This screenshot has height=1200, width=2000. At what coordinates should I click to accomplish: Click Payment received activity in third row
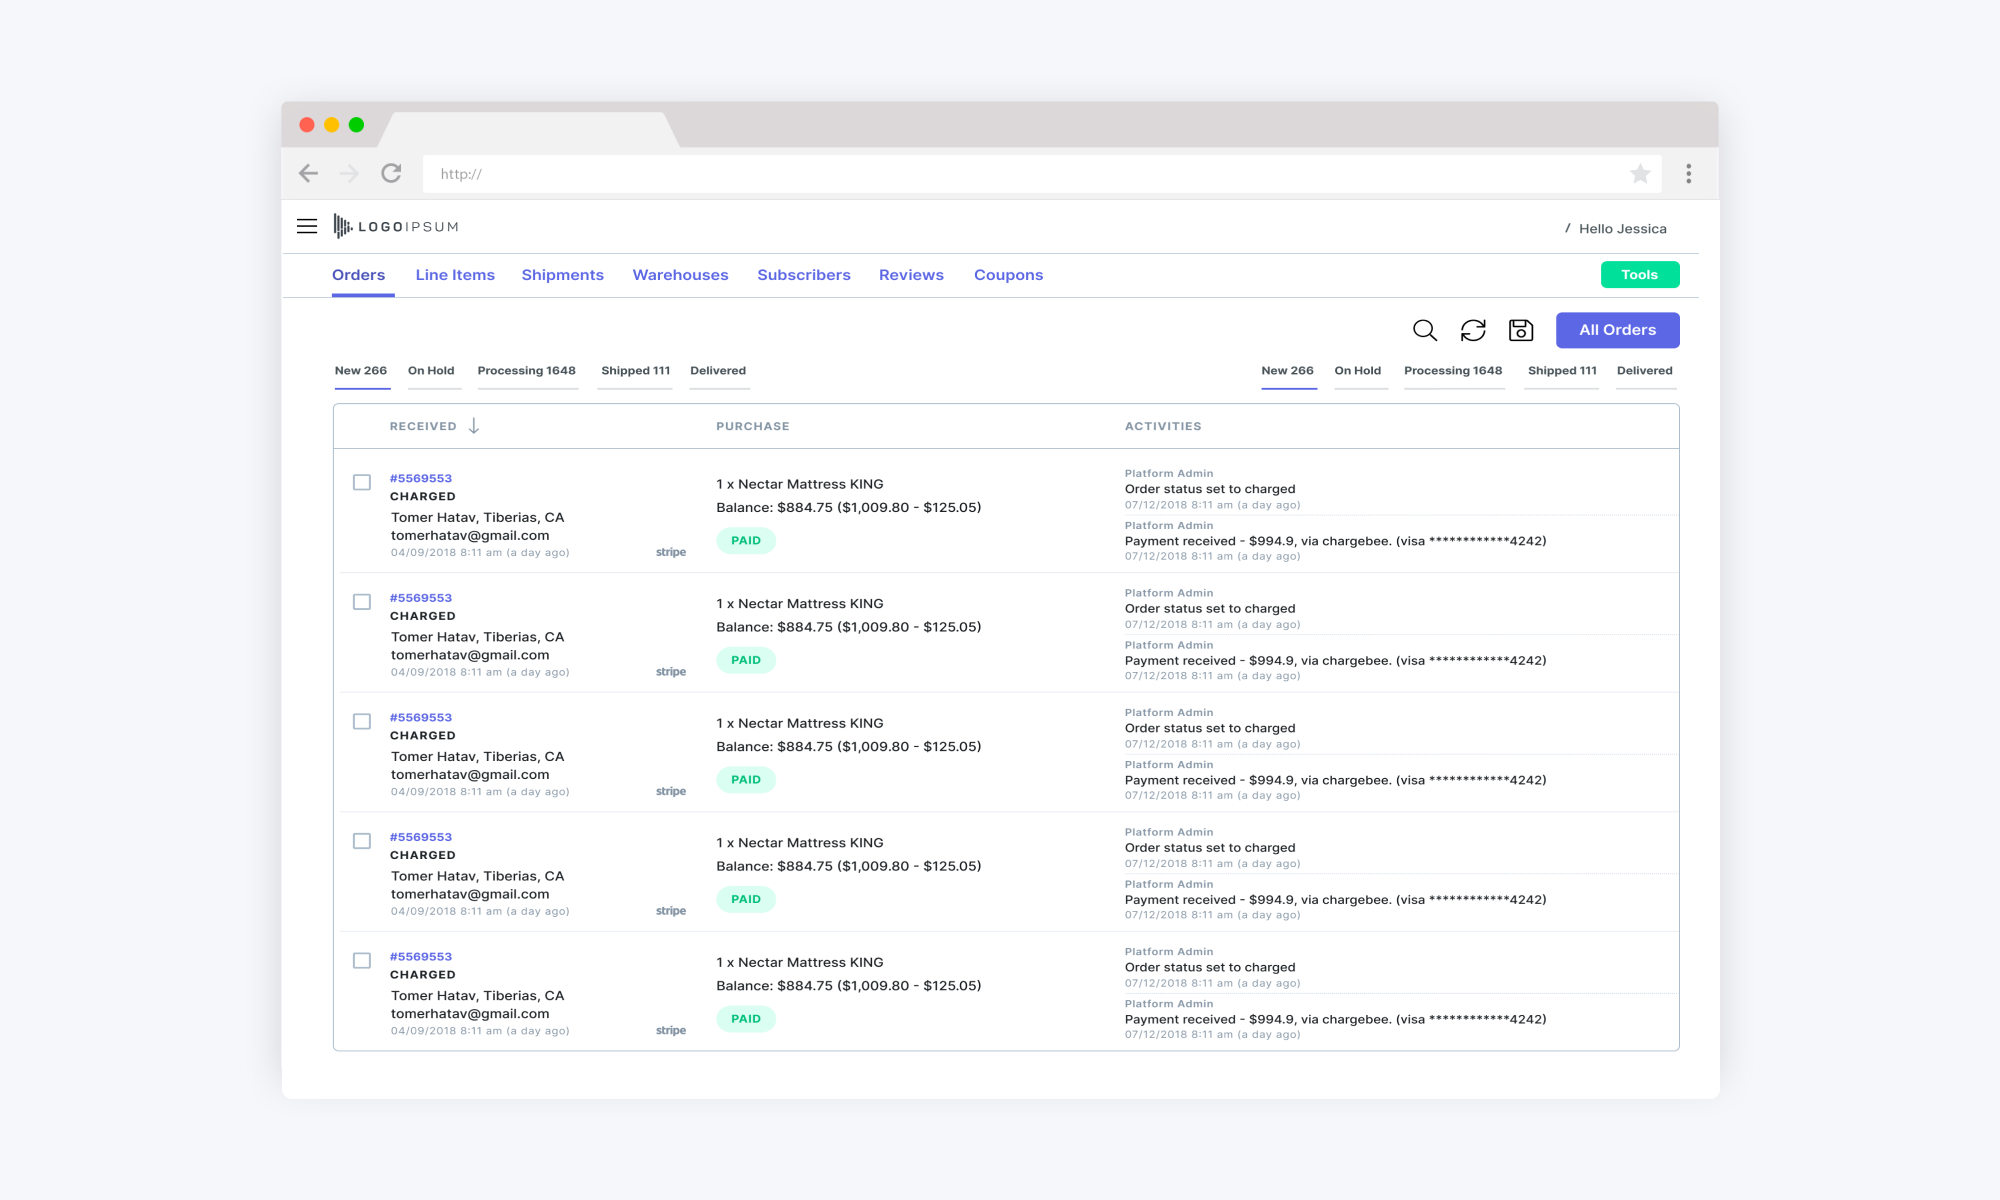(1335, 780)
